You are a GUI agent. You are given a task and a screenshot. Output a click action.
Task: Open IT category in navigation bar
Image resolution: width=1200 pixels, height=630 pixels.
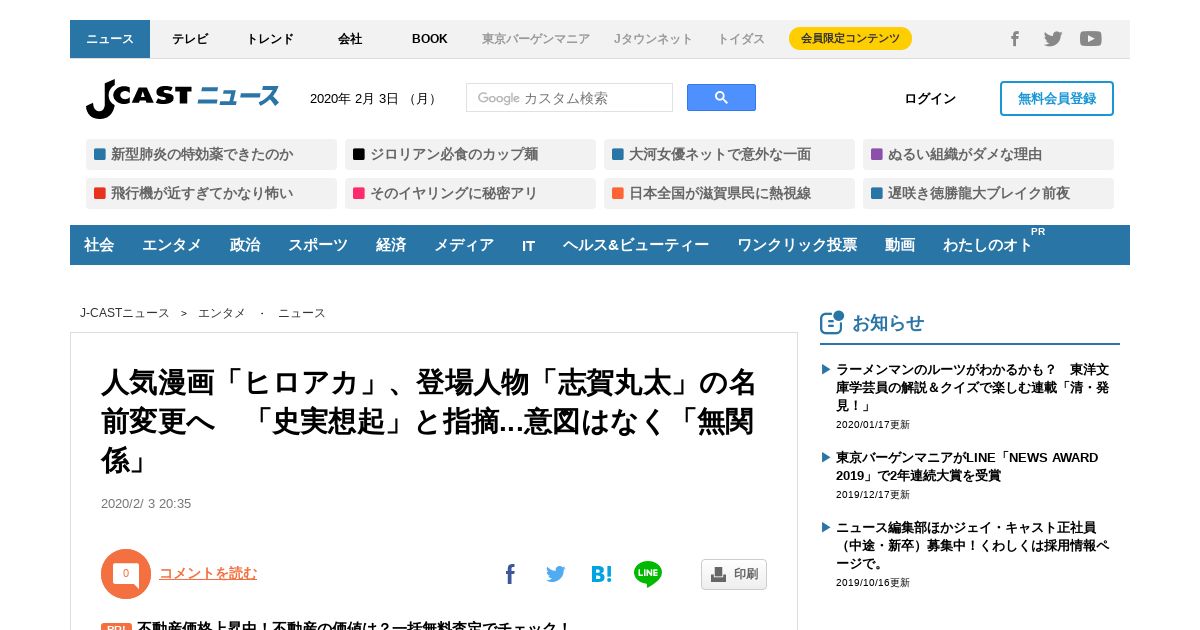pyautogui.click(x=528, y=245)
